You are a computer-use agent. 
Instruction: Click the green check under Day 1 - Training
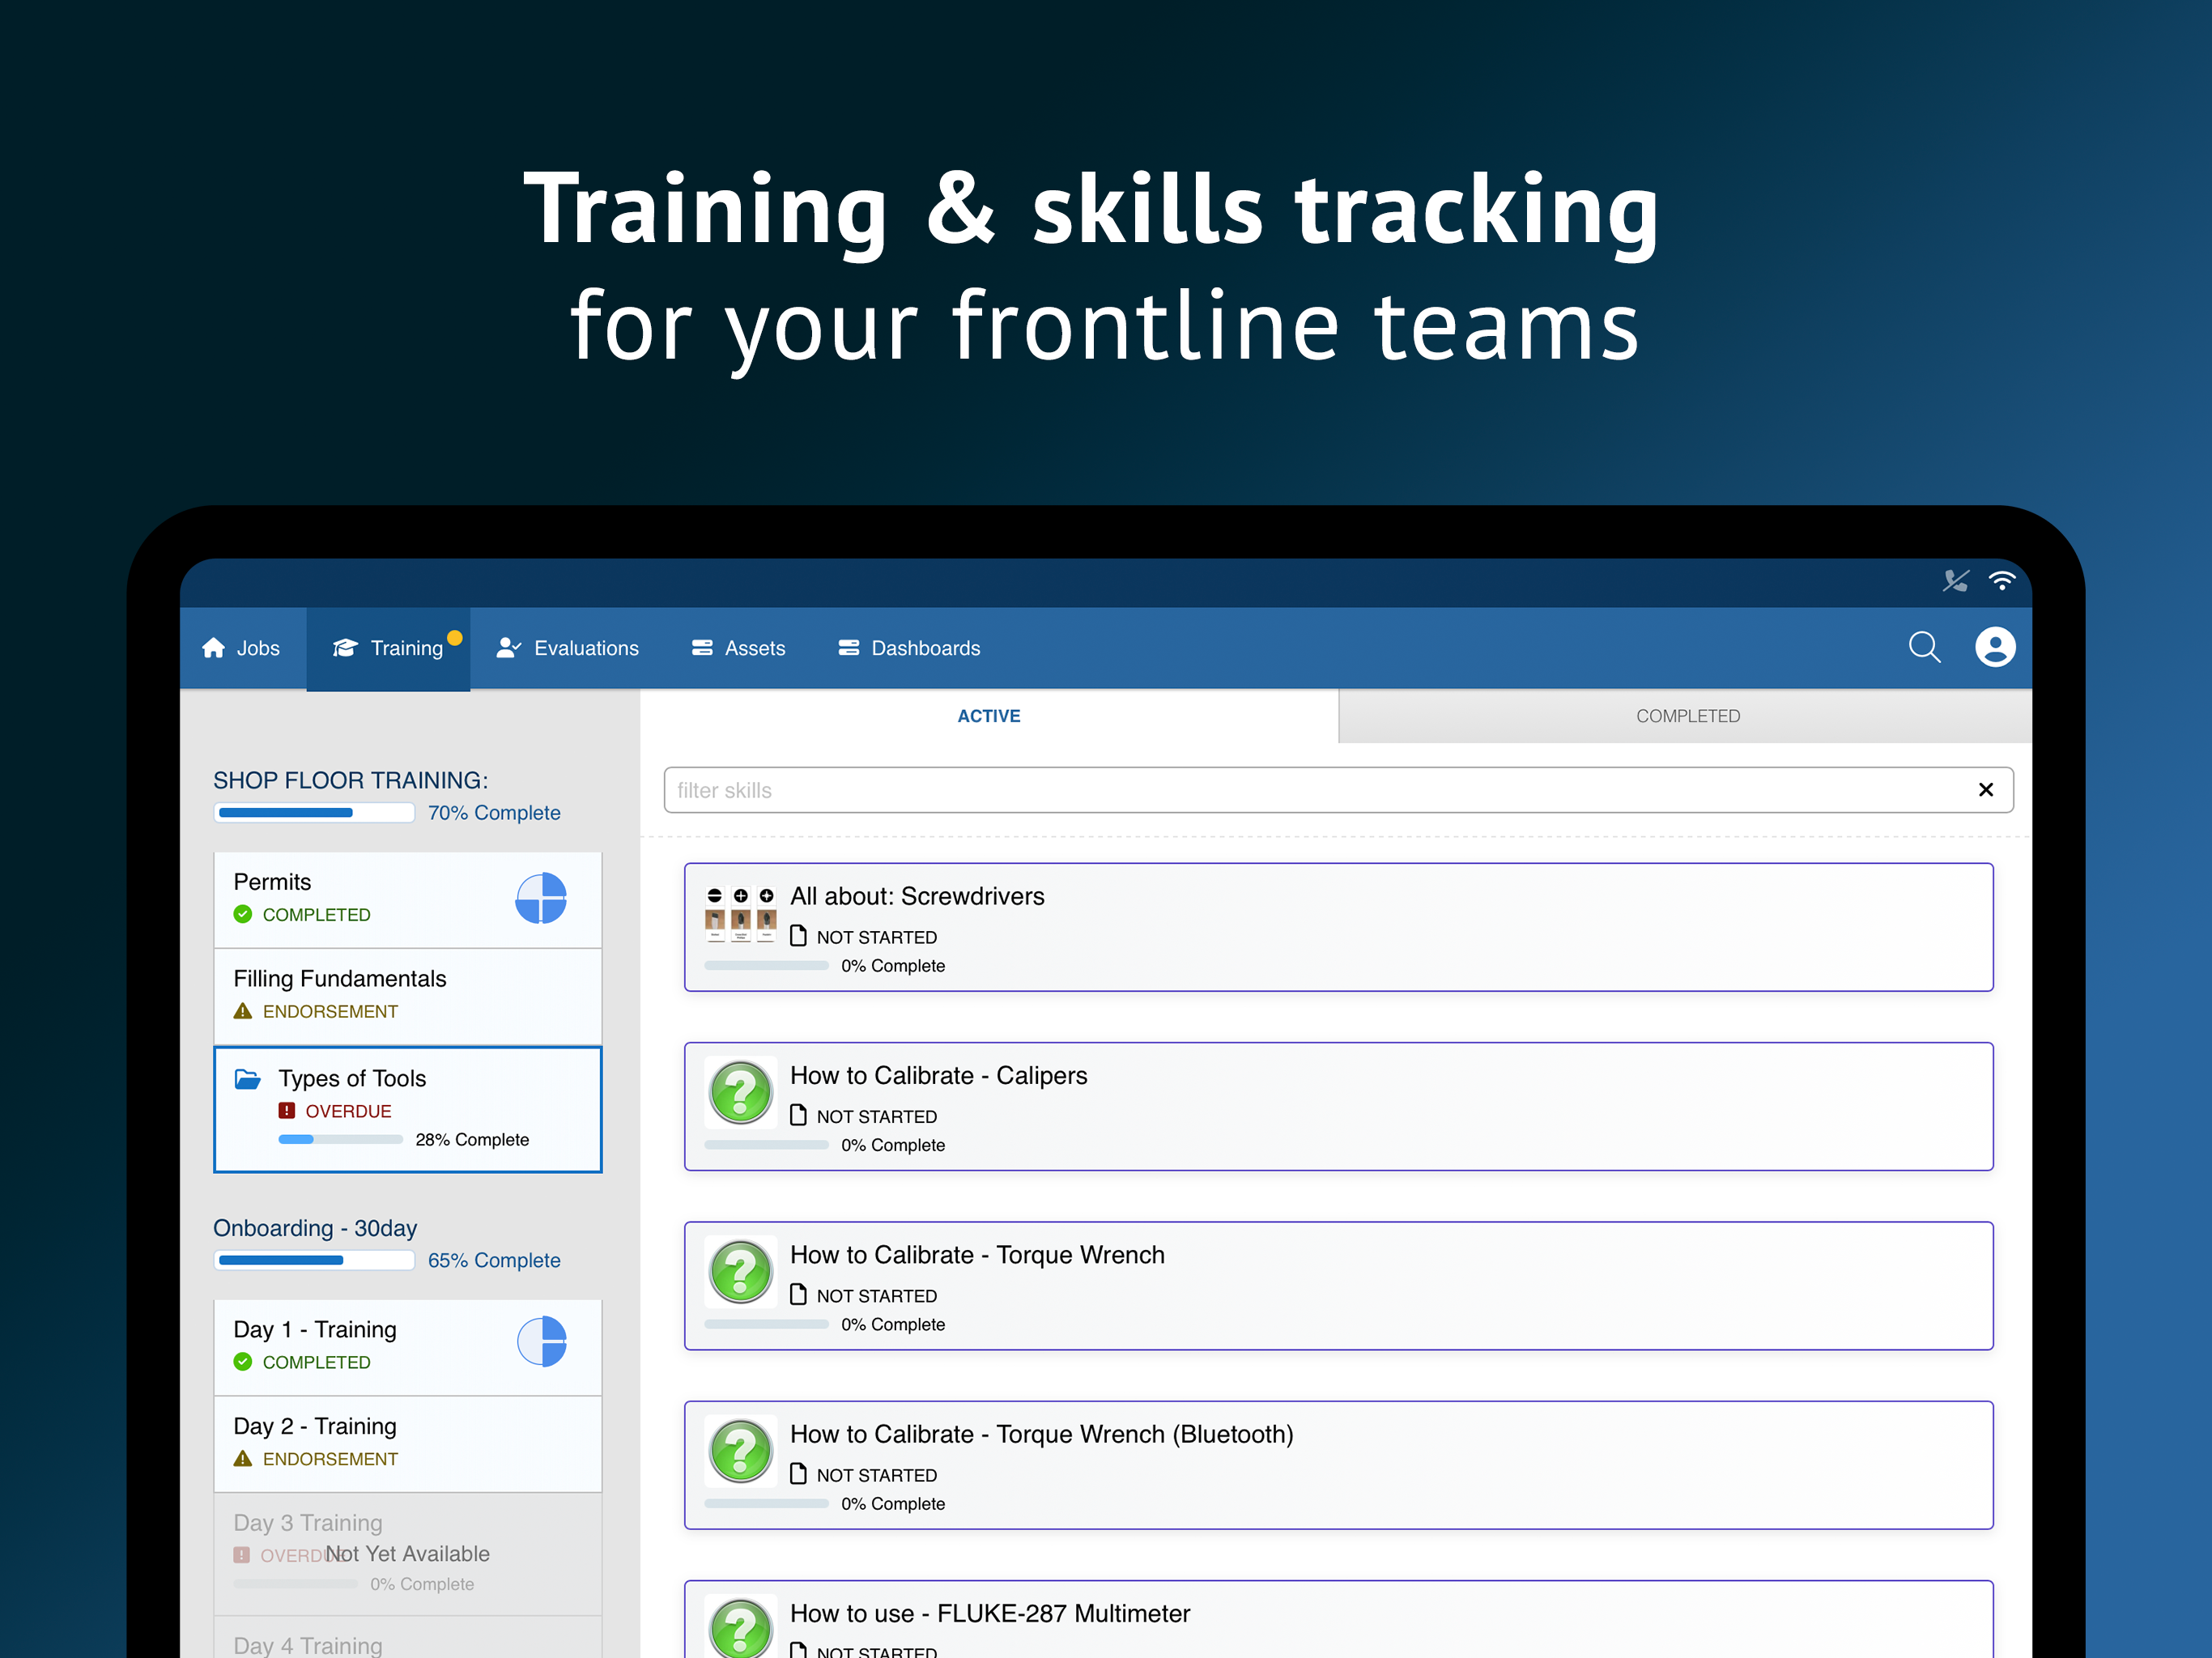pyautogui.click(x=242, y=1361)
